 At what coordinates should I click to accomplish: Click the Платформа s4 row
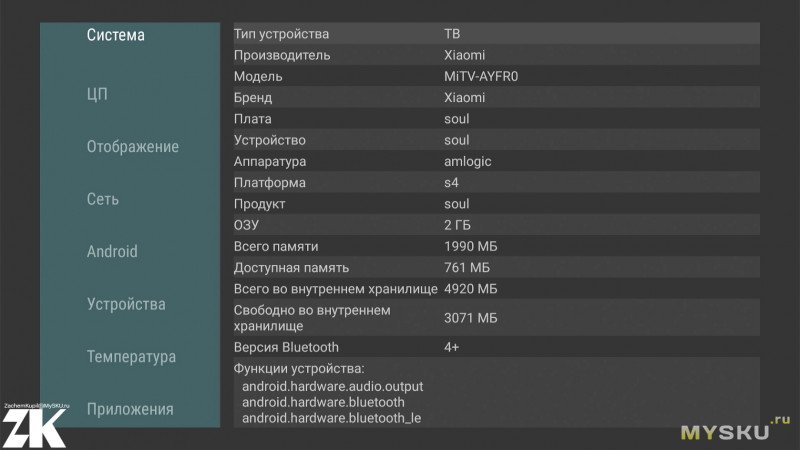pos(496,183)
